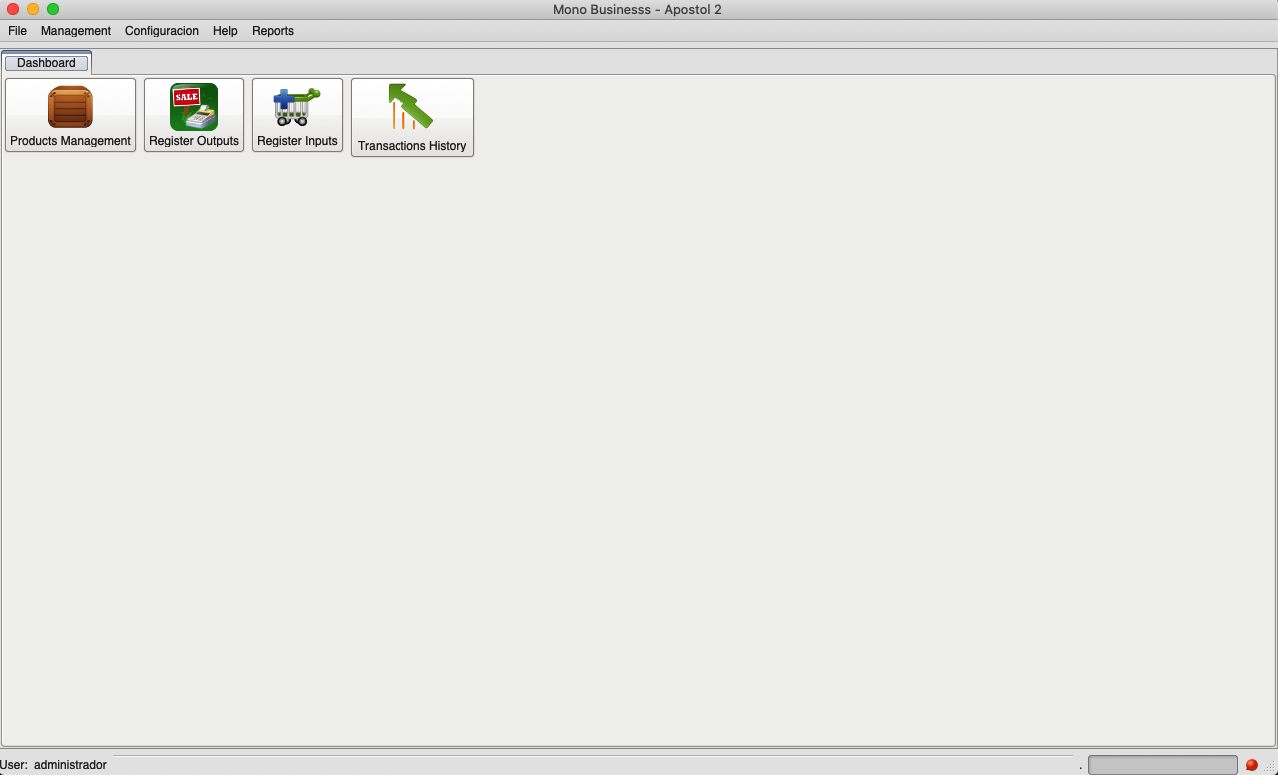
Task: Click the green arrow Transactions History icon
Action: (411, 107)
